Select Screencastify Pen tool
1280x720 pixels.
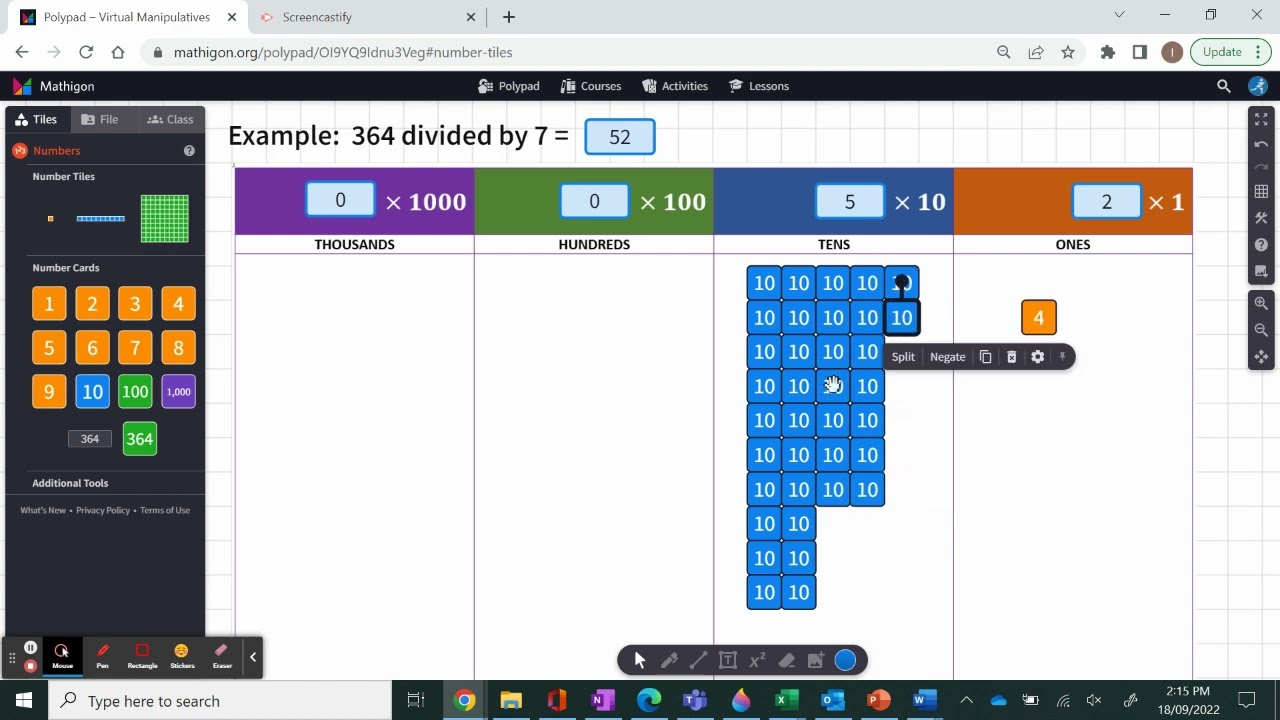point(102,656)
